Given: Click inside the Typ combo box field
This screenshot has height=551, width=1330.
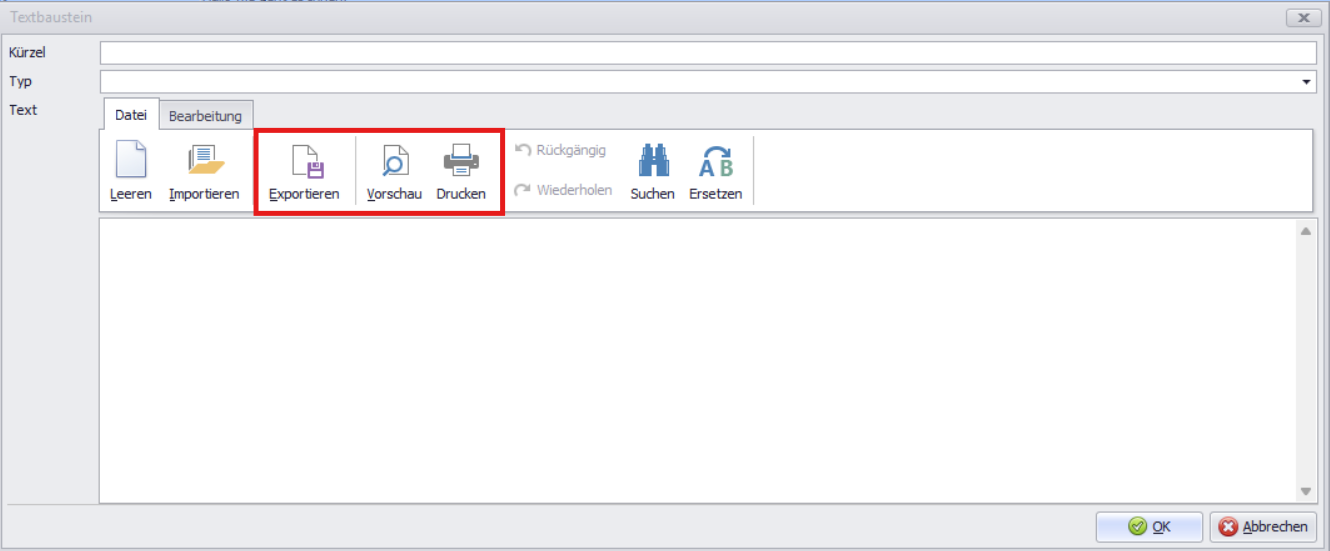Looking at the screenshot, I should click(x=700, y=82).
